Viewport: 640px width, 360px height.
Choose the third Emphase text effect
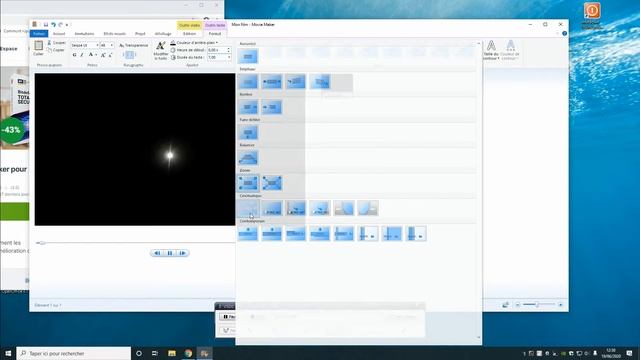[296, 82]
